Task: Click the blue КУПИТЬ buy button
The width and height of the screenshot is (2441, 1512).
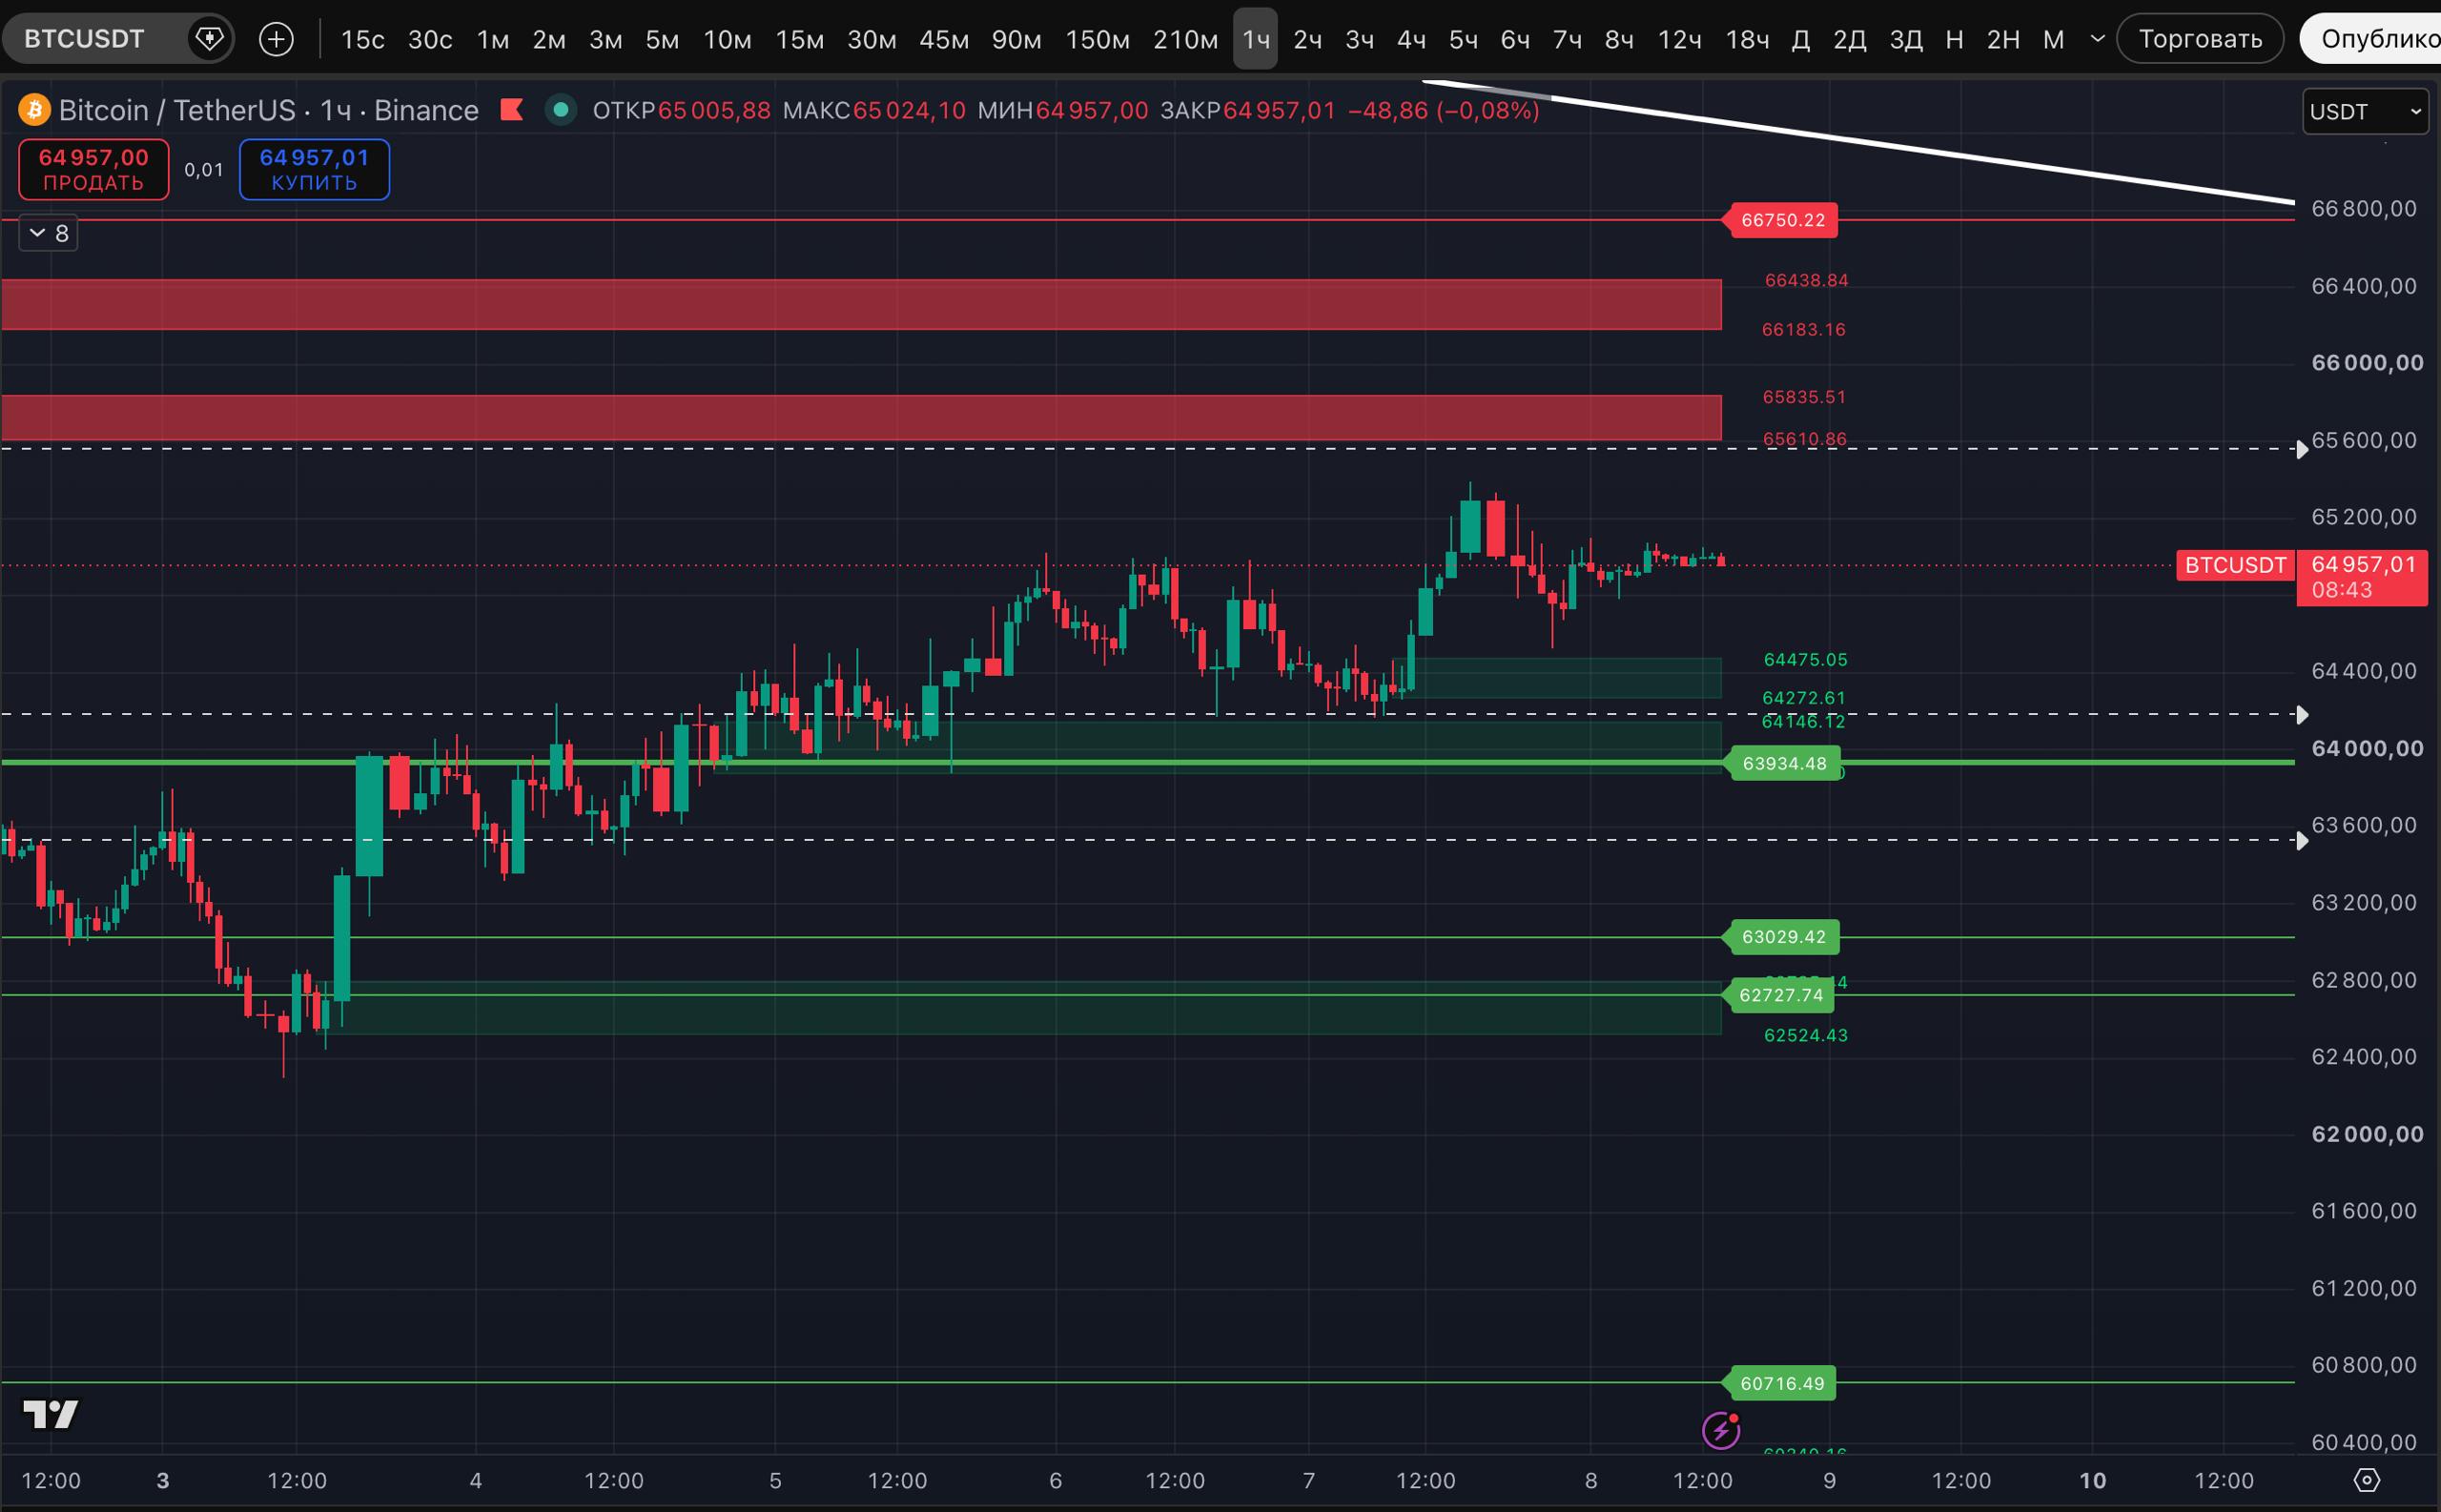Action: (x=314, y=170)
